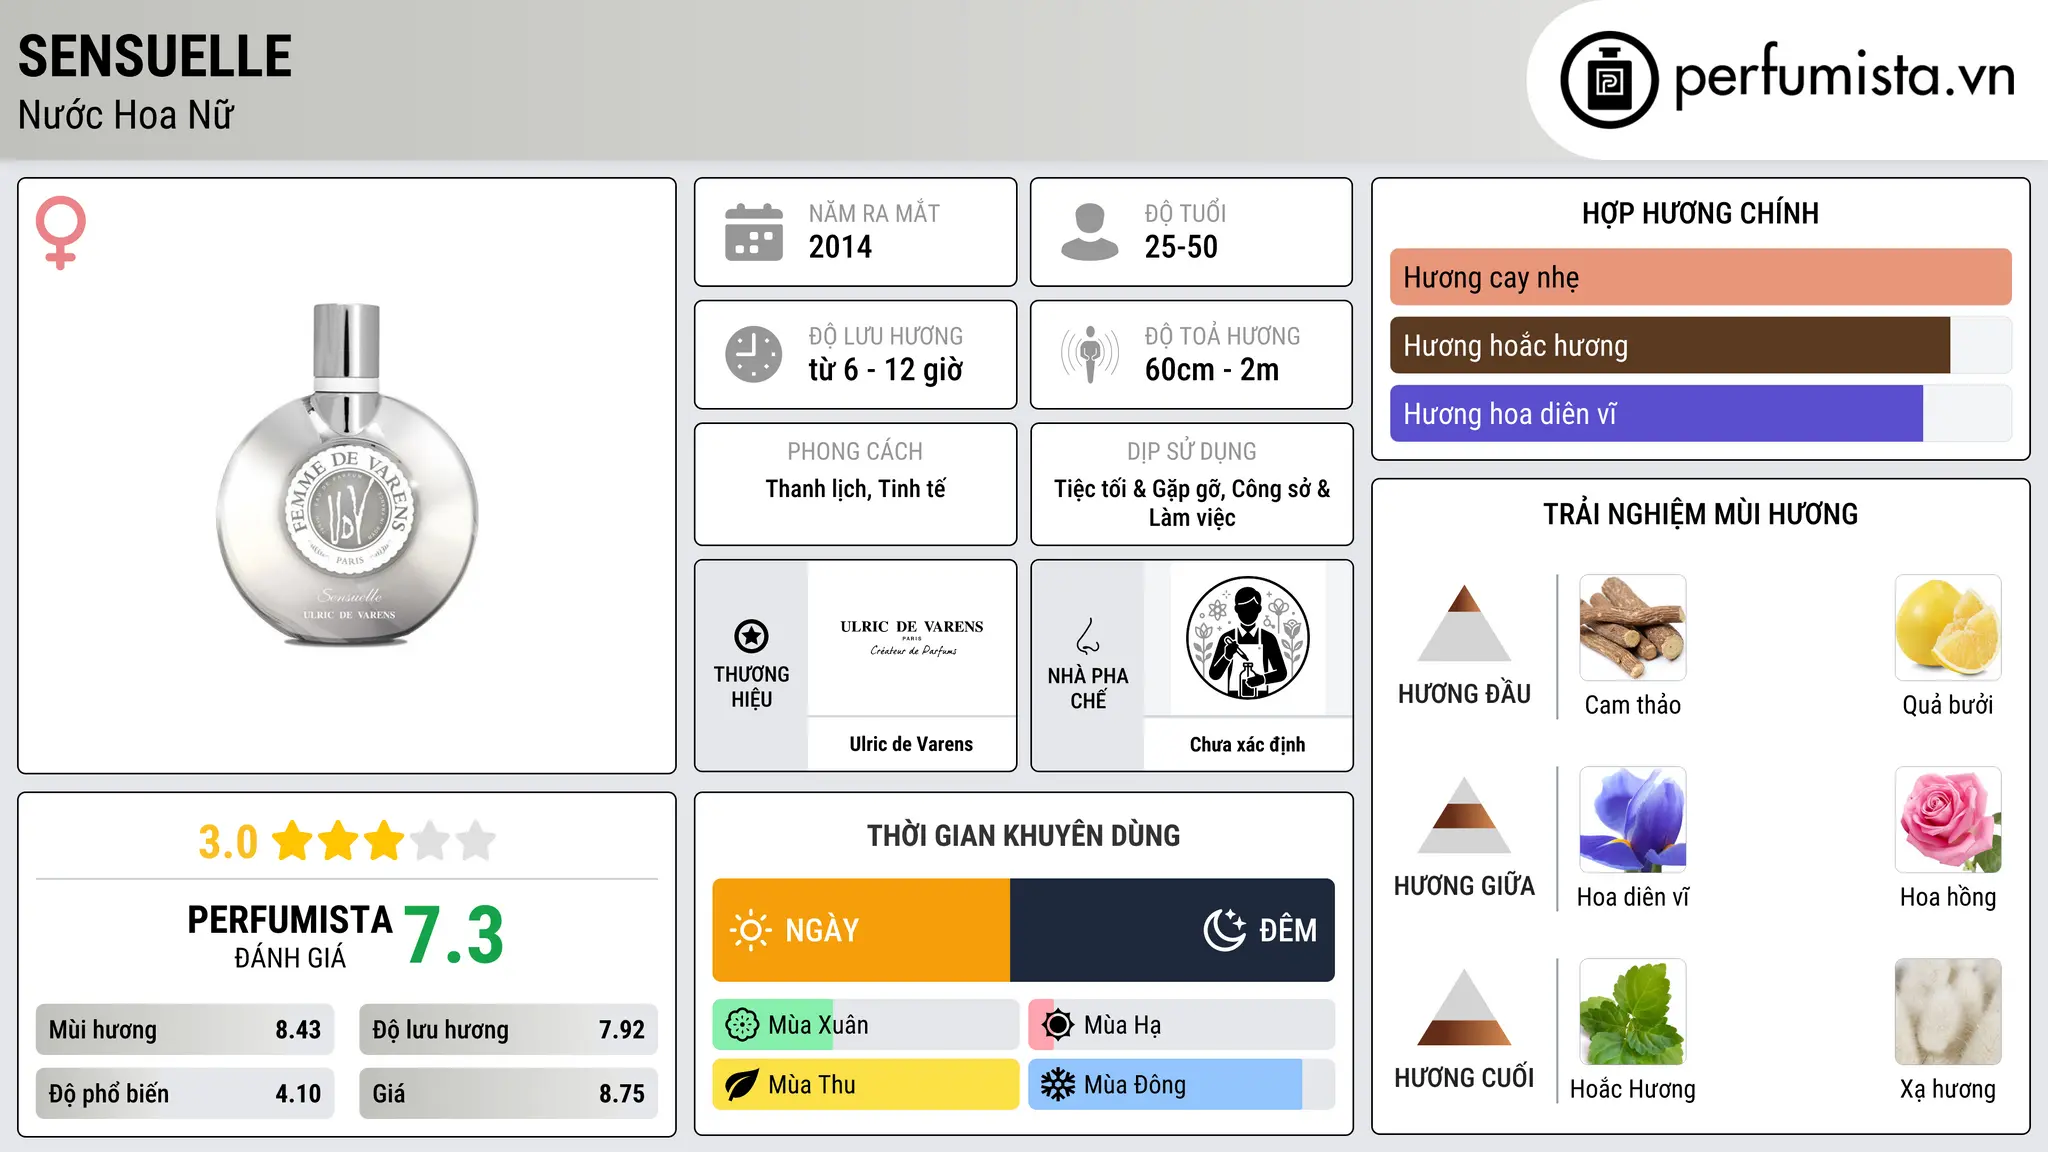Click the Ulric de Varens brand name label
The image size is (2048, 1152).
click(911, 744)
